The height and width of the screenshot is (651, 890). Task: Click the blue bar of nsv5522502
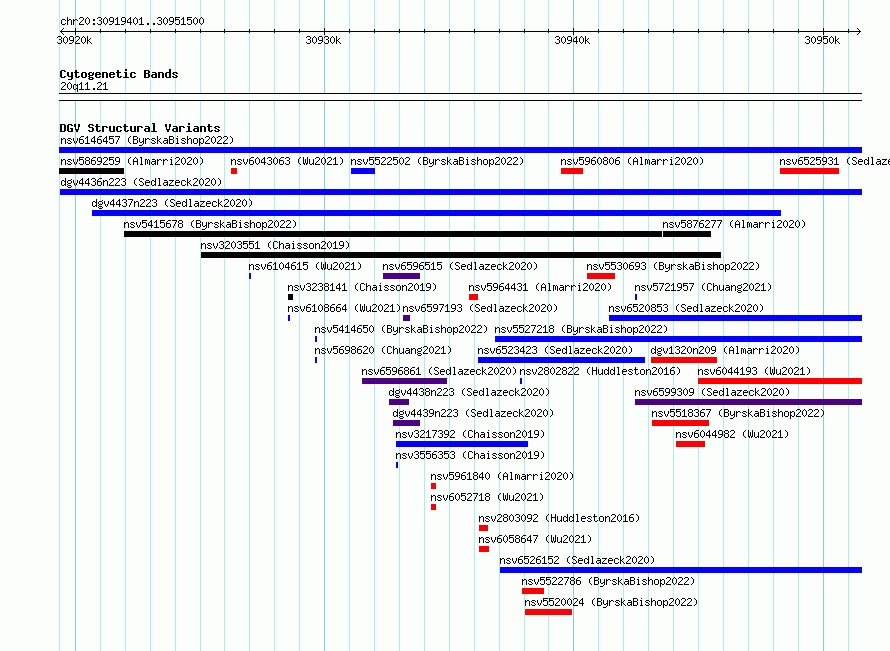[x=363, y=171]
